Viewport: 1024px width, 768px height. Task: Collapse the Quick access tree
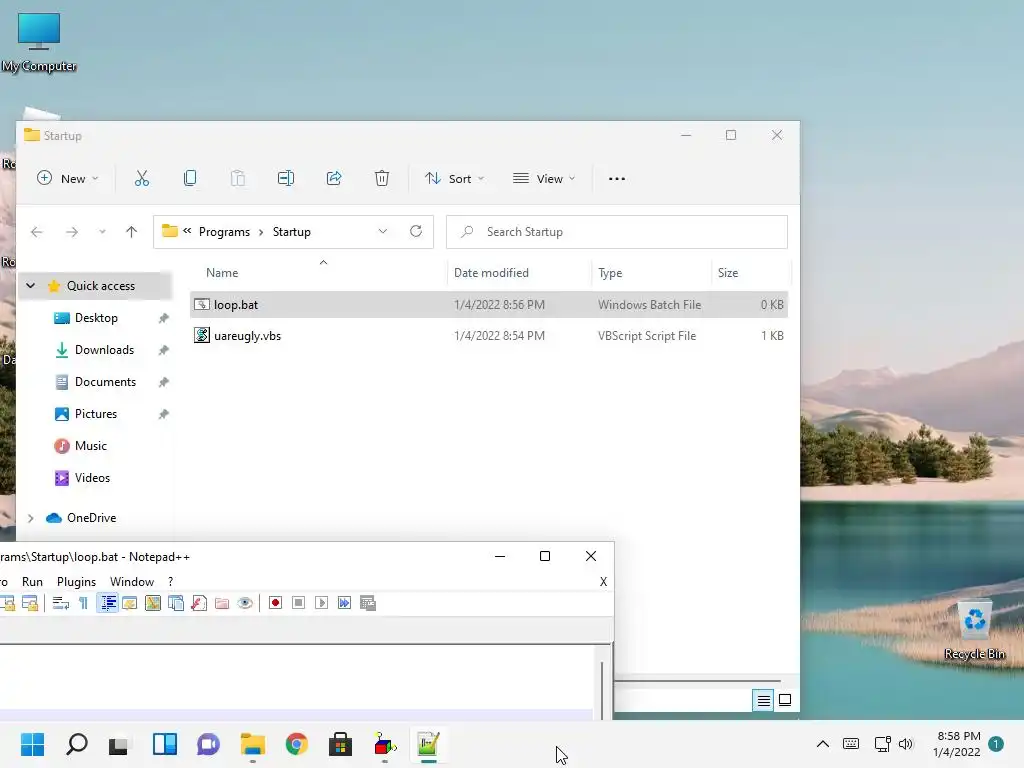(x=30, y=286)
